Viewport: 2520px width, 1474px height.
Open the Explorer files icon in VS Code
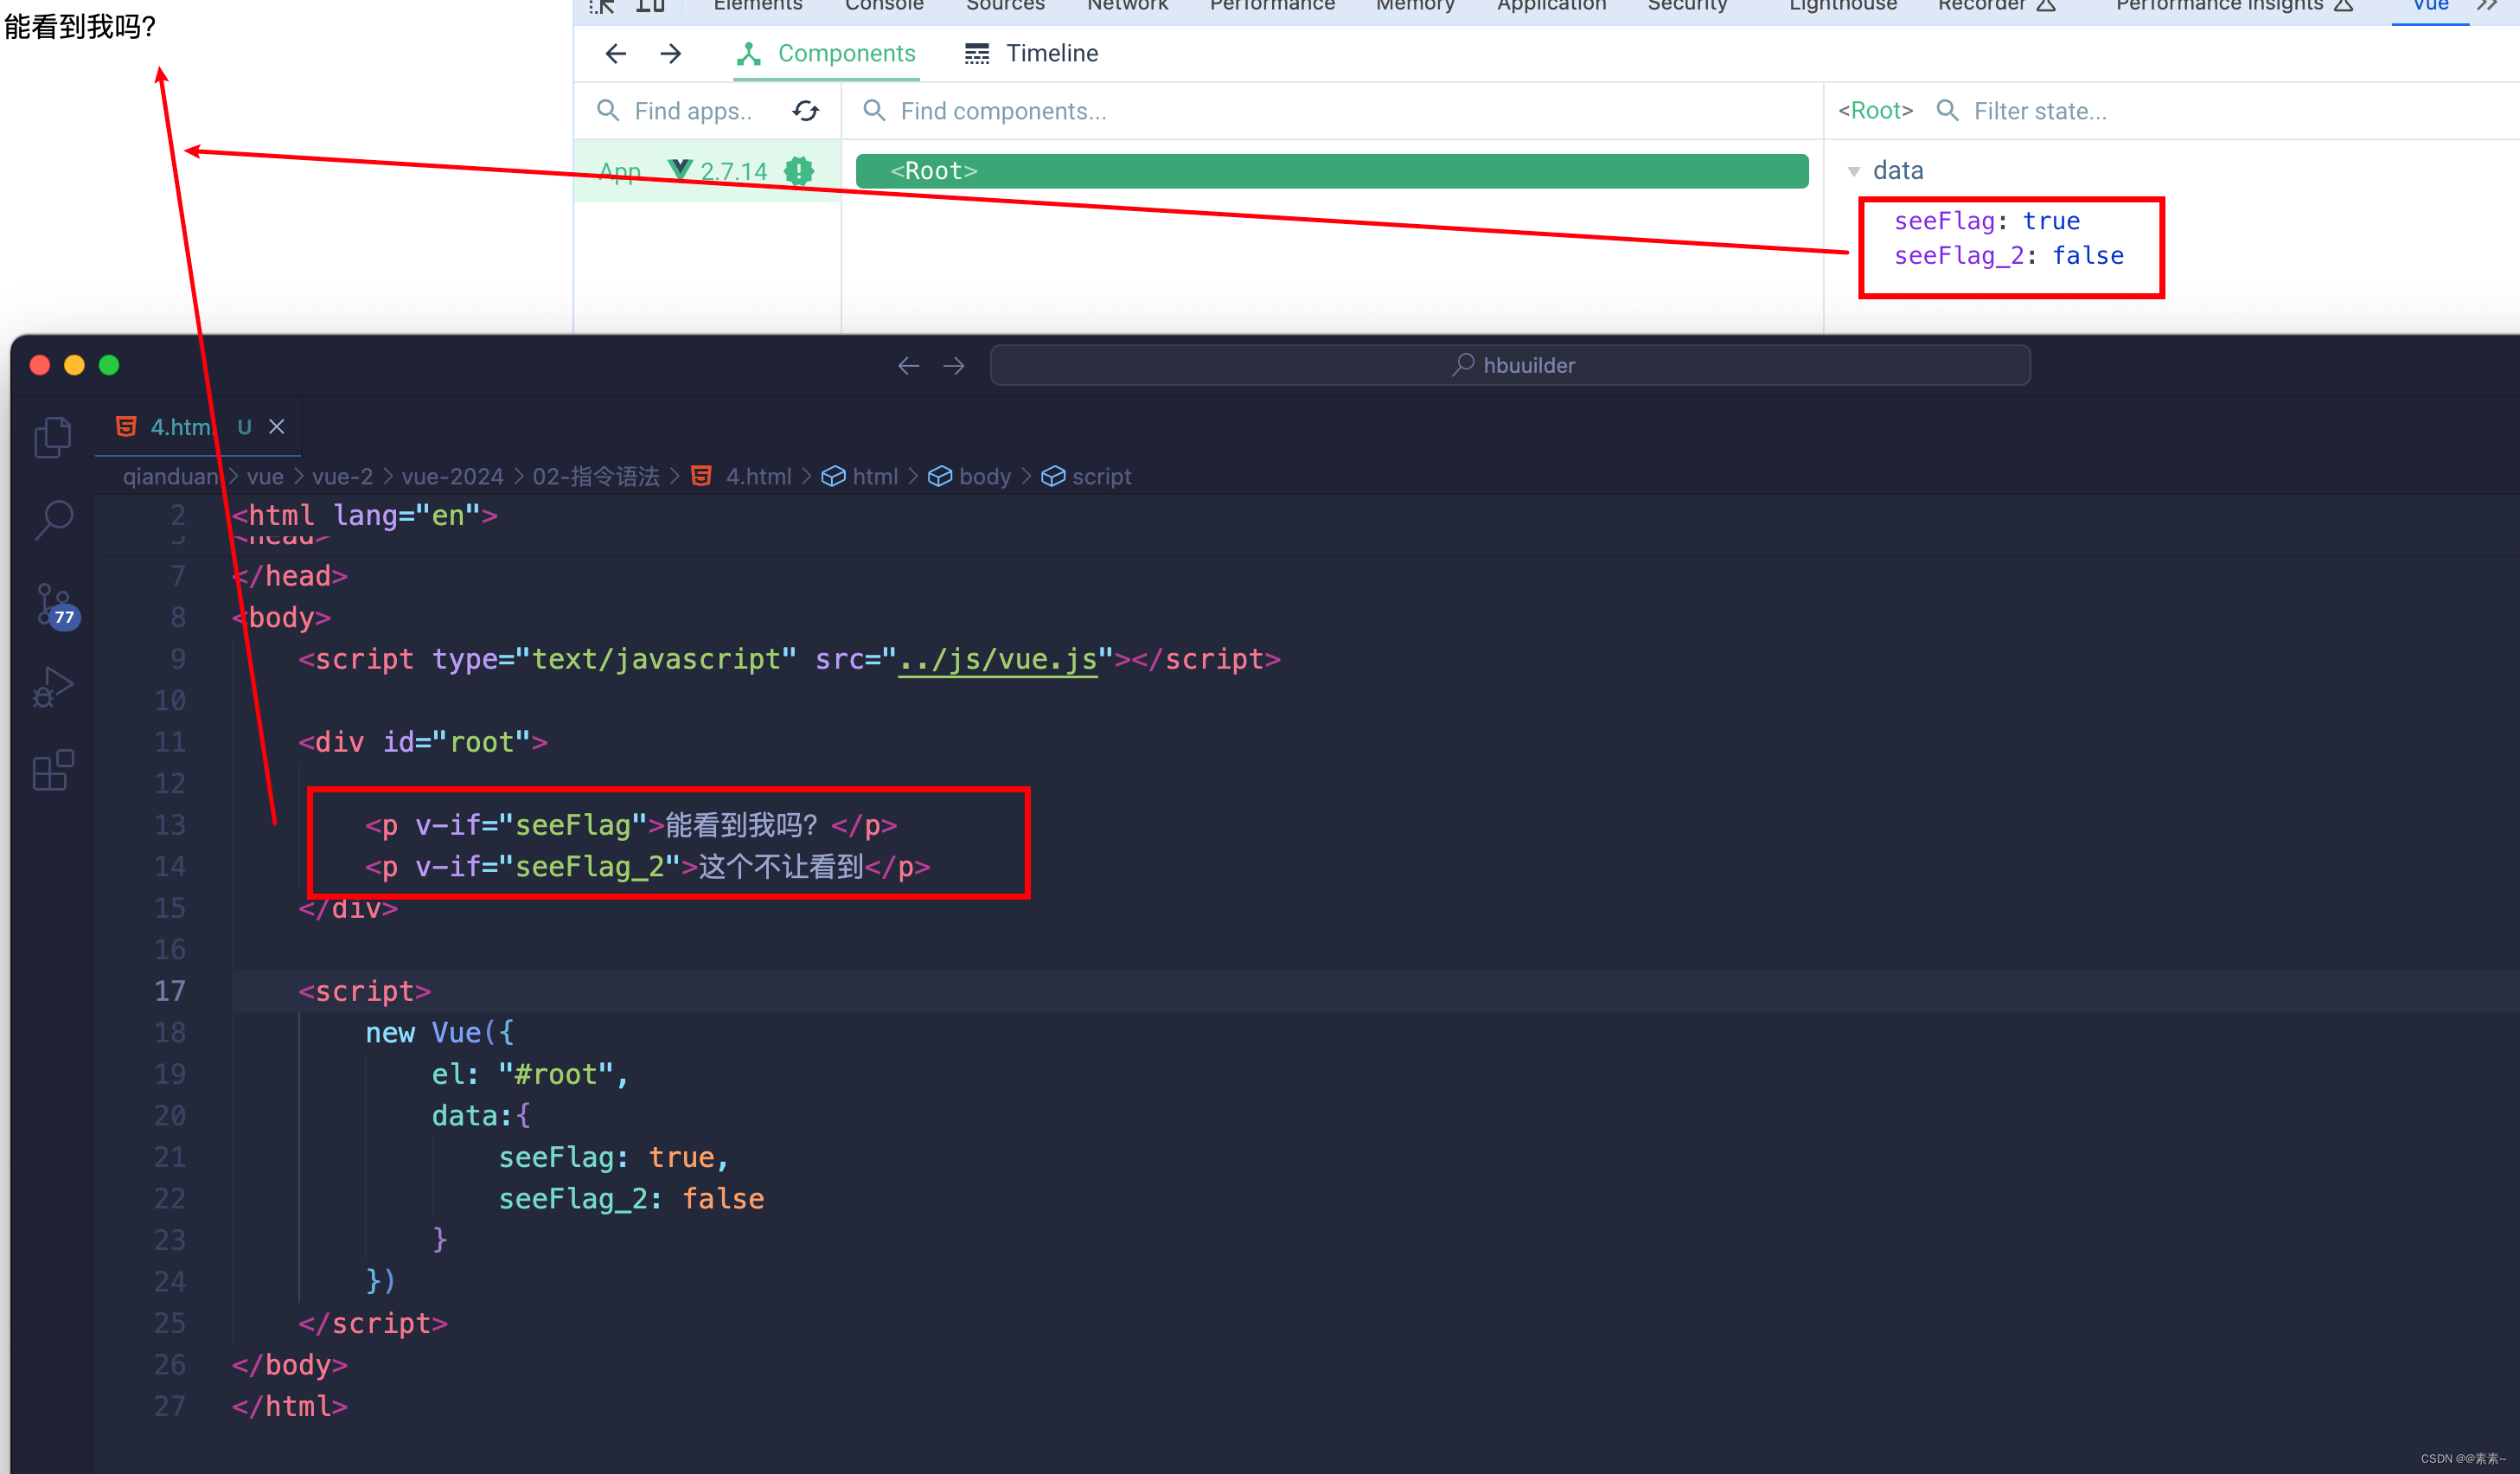(x=53, y=437)
